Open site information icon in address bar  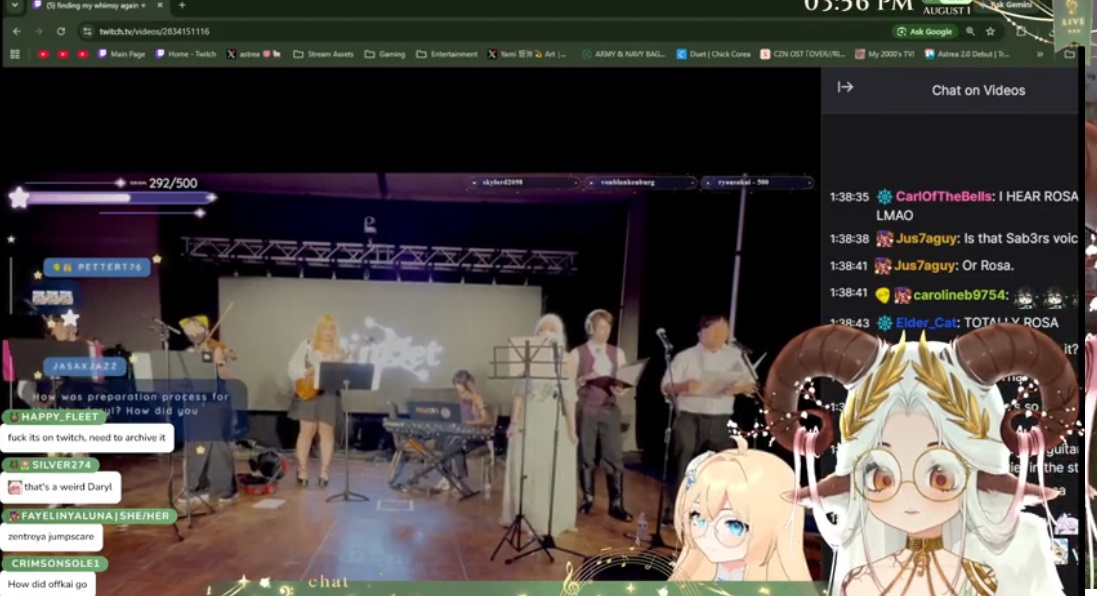tap(87, 31)
